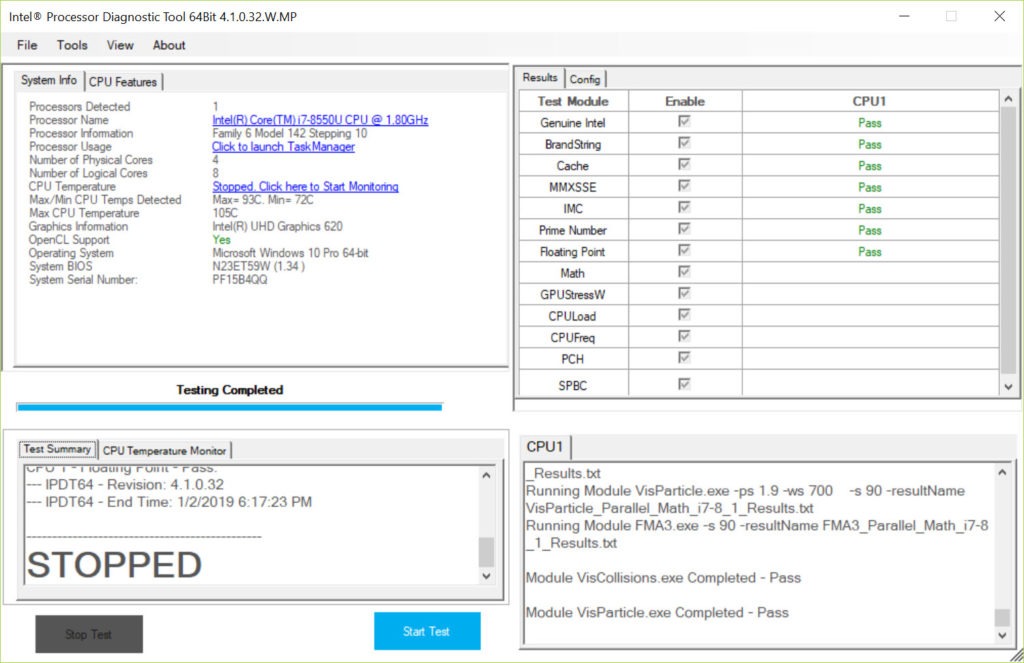Toggle the Genuine Intel enable checkbox
The image size is (1024, 663).
(x=684, y=121)
